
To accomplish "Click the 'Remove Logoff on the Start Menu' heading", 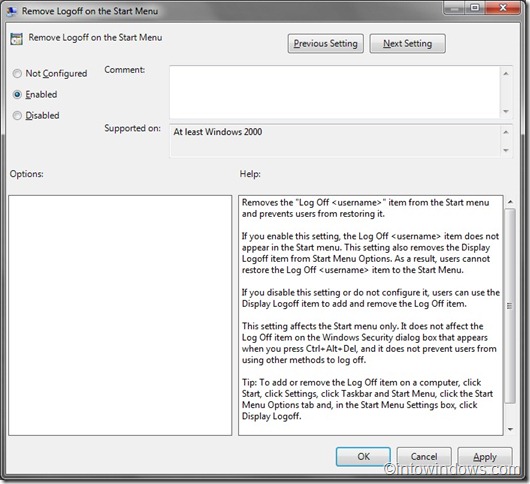I will (95, 38).
